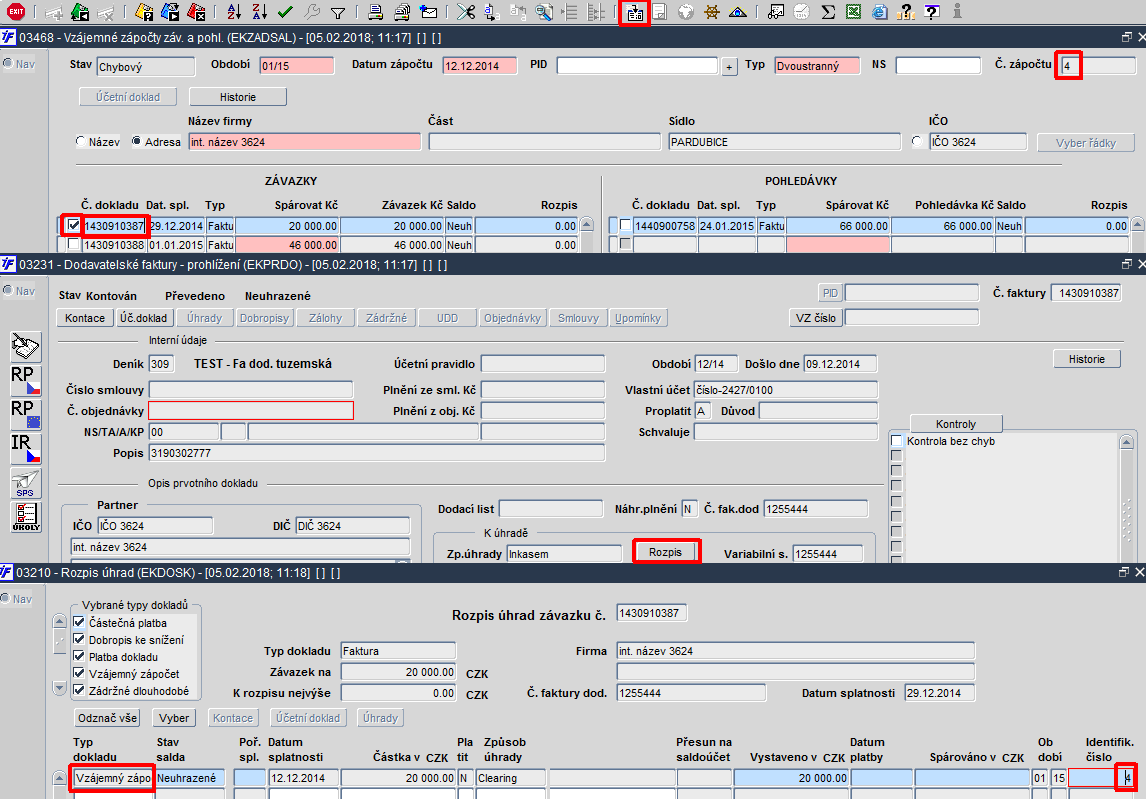1146x799 pixels.
Task: Click the scissors cut icon
Action: coord(466,12)
